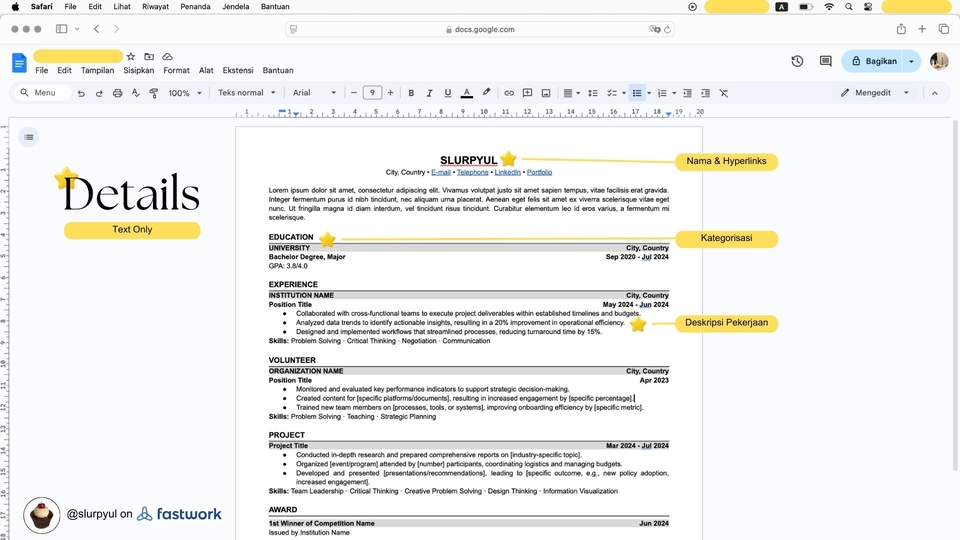960x540 pixels.
Task: Run spelling and grammar check icon
Action: pyautogui.click(x=135, y=93)
